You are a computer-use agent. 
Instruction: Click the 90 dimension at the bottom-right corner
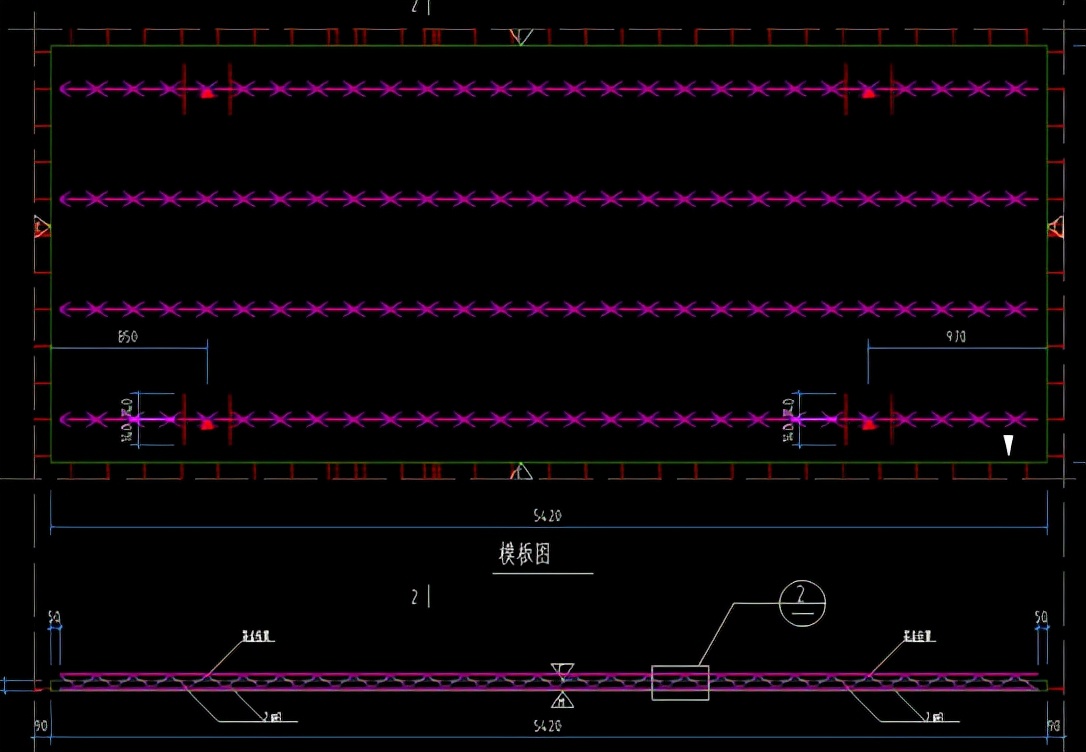click(x=1054, y=726)
